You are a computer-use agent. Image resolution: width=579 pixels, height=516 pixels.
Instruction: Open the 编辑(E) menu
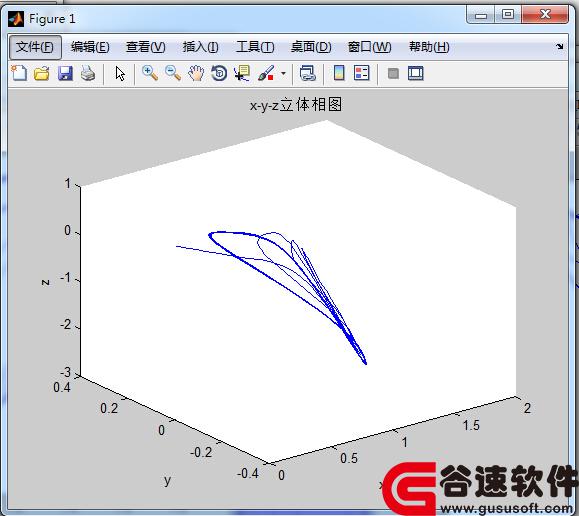coord(90,47)
